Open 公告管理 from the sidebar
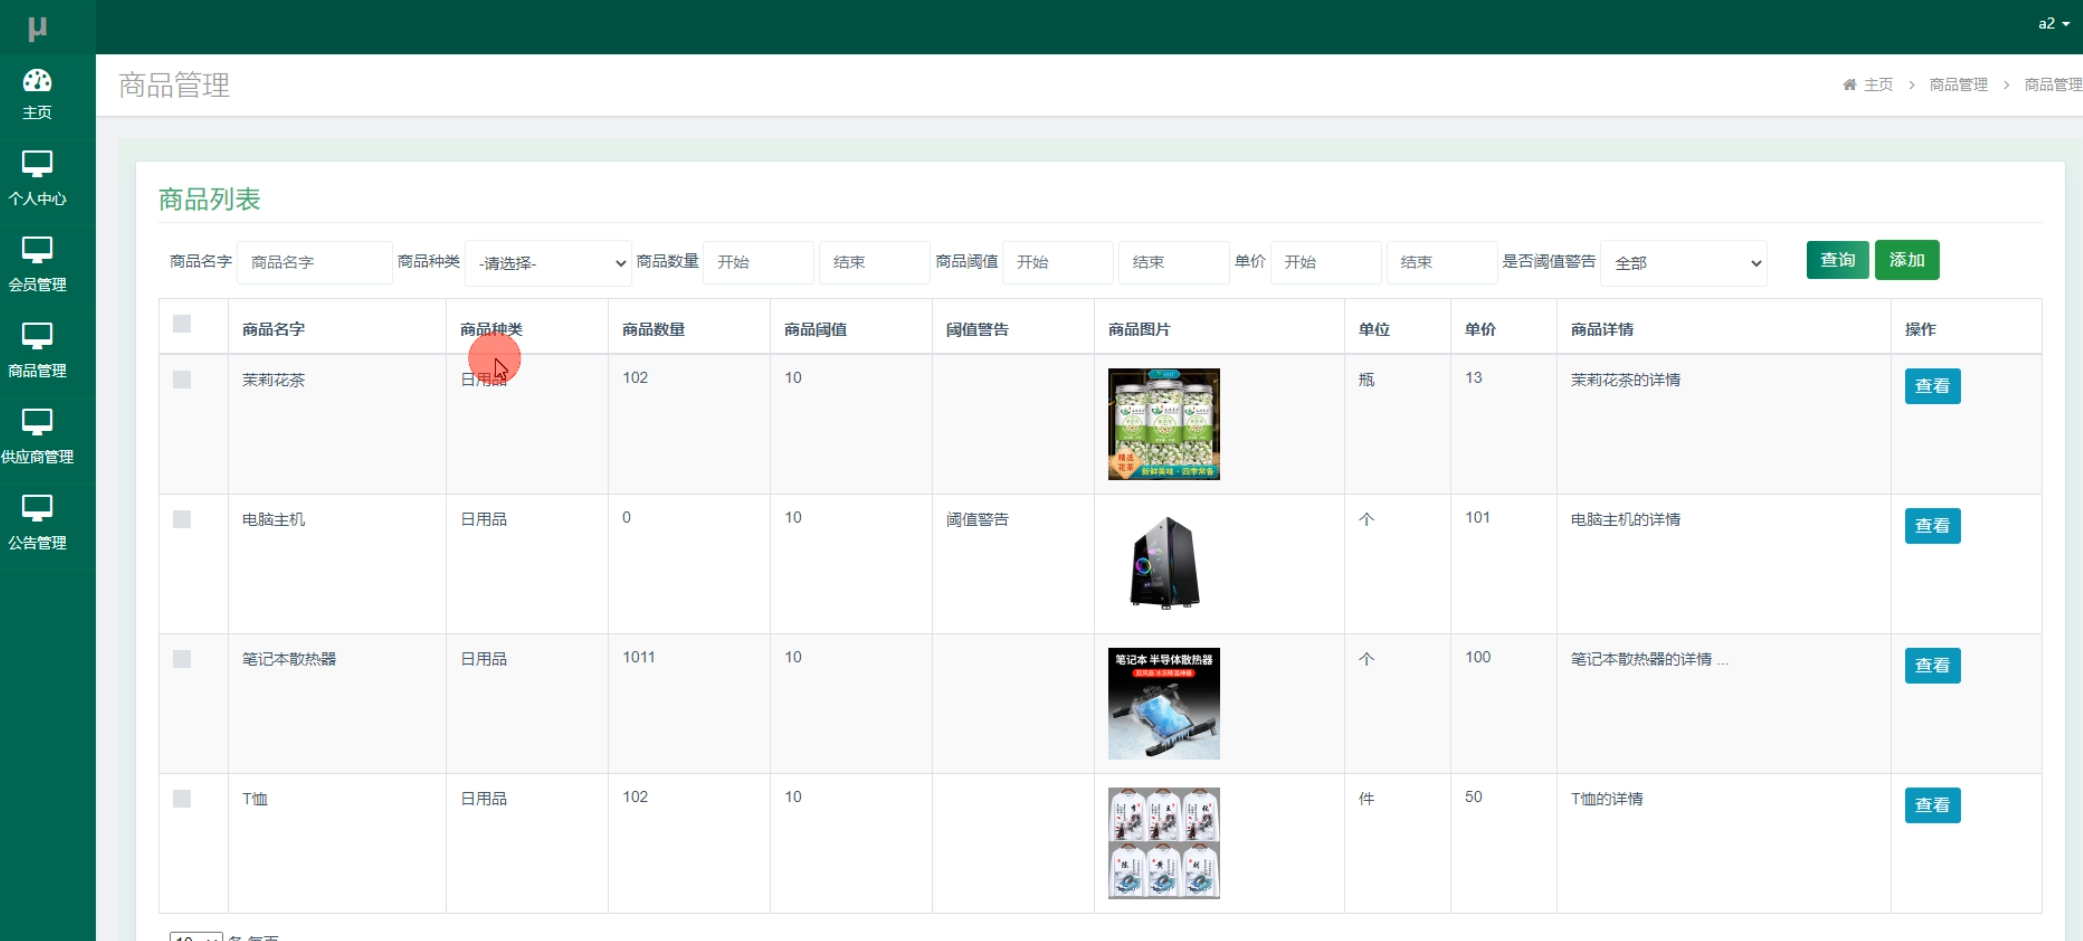The width and height of the screenshot is (2083, 941). click(x=37, y=522)
